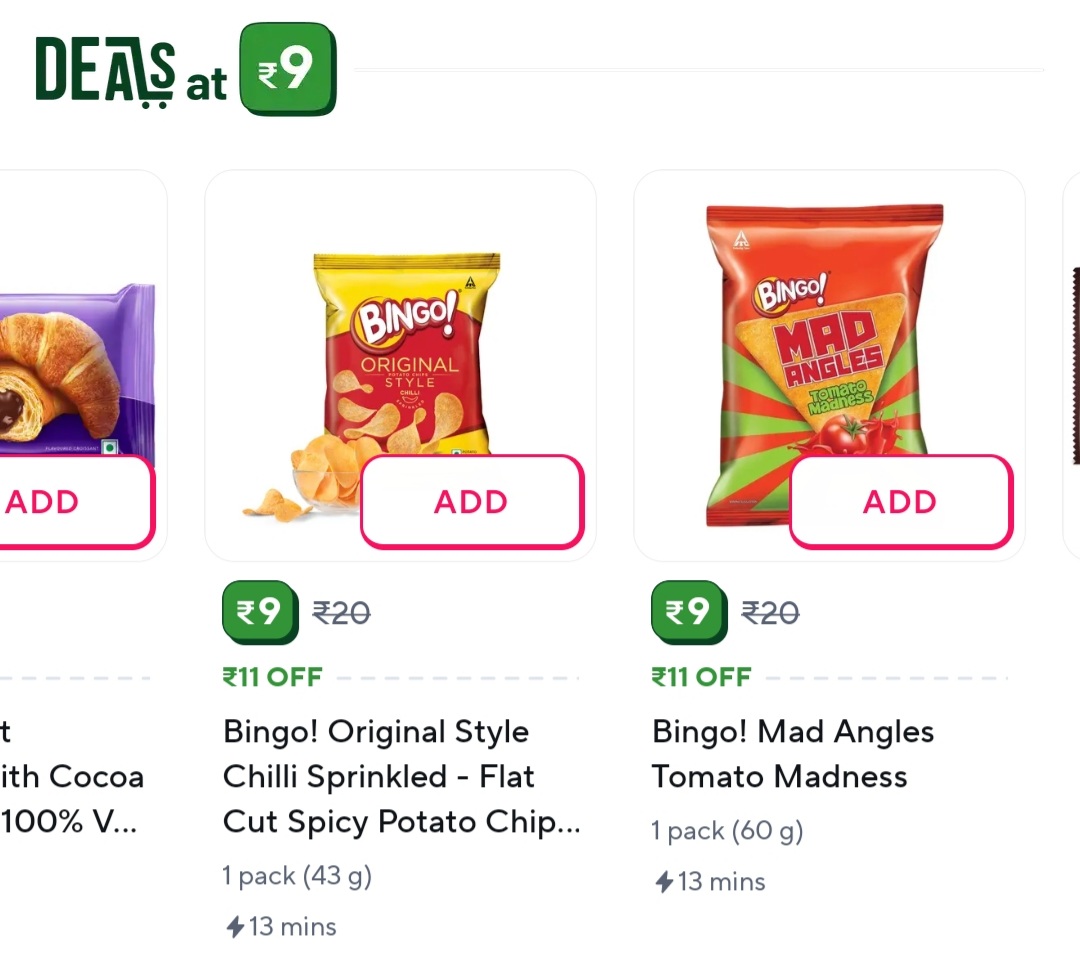Add Bingo Mad Angles to cart
This screenshot has width=1080, height=964.
[x=900, y=502]
